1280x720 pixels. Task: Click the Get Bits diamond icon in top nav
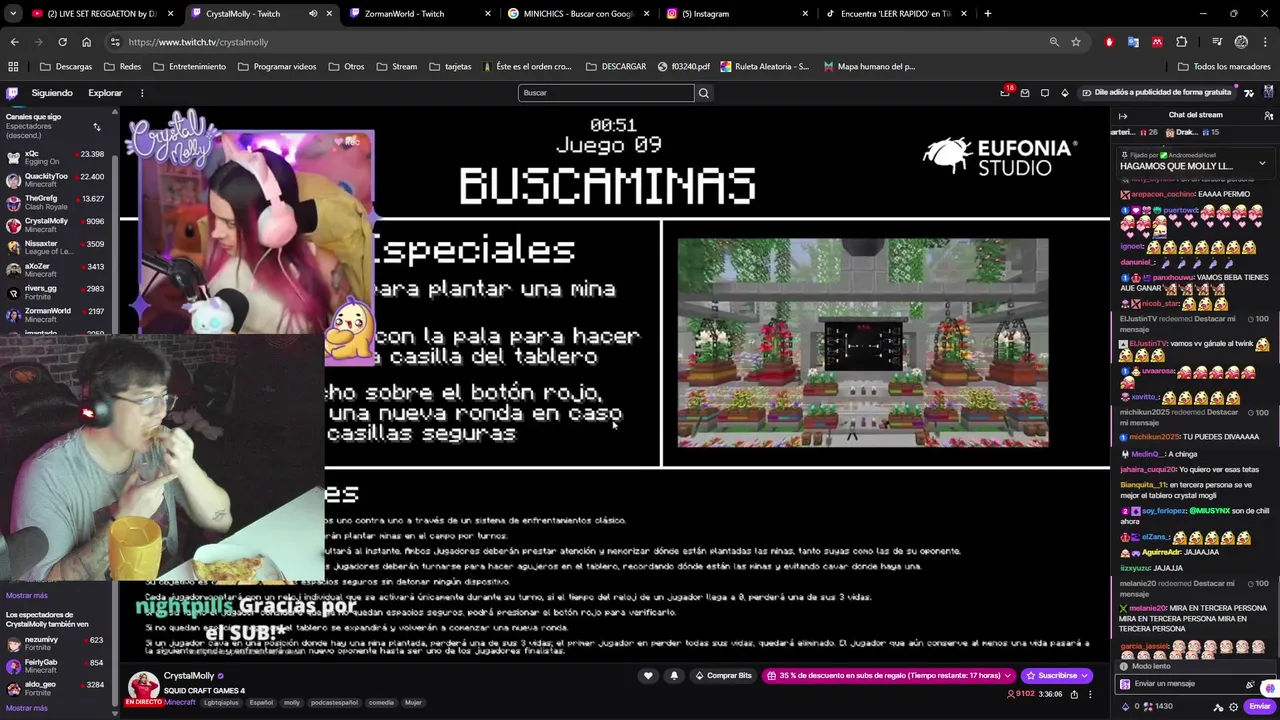point(1065,93)
